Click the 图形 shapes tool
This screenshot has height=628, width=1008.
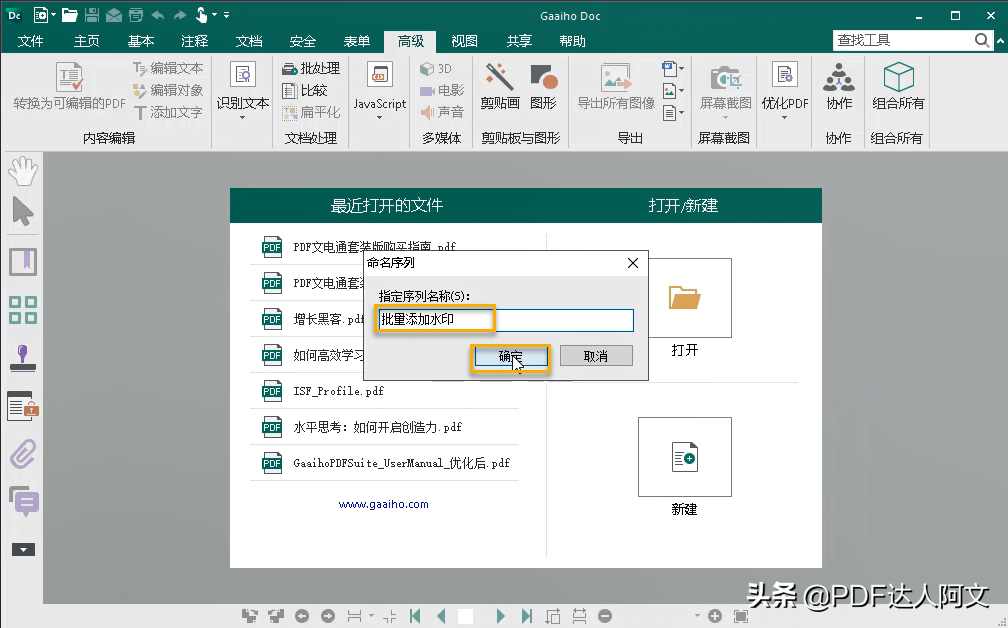(x=543, y=87)
